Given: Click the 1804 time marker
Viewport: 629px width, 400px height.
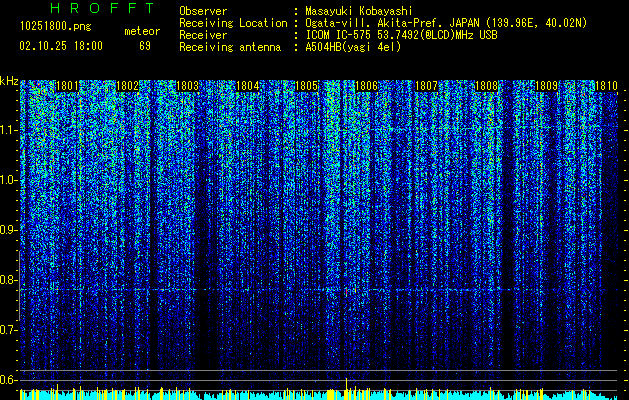Looking at the screenshot, I should coord(248,86).
